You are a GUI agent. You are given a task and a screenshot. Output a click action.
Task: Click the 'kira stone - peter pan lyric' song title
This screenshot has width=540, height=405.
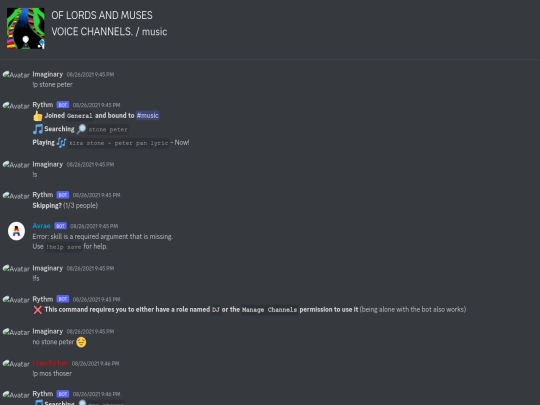coord(118,143)
